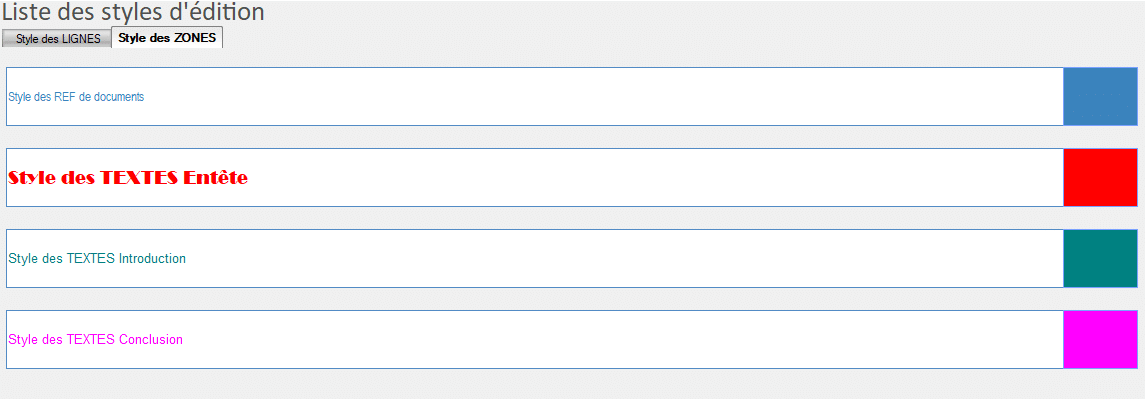The image size is (1145, 399).
Task: Switch to the Style des LIGNES tab
Action: click(57, 39)
